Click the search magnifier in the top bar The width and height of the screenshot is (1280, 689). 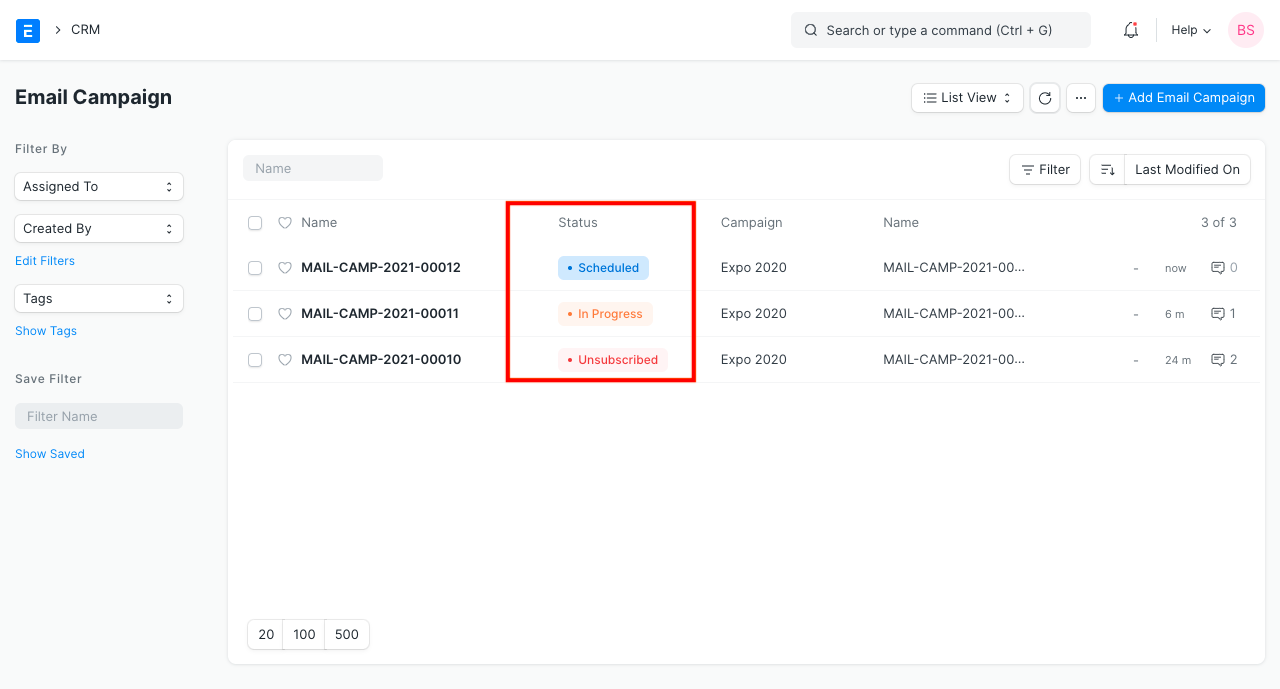click(811, 30)
